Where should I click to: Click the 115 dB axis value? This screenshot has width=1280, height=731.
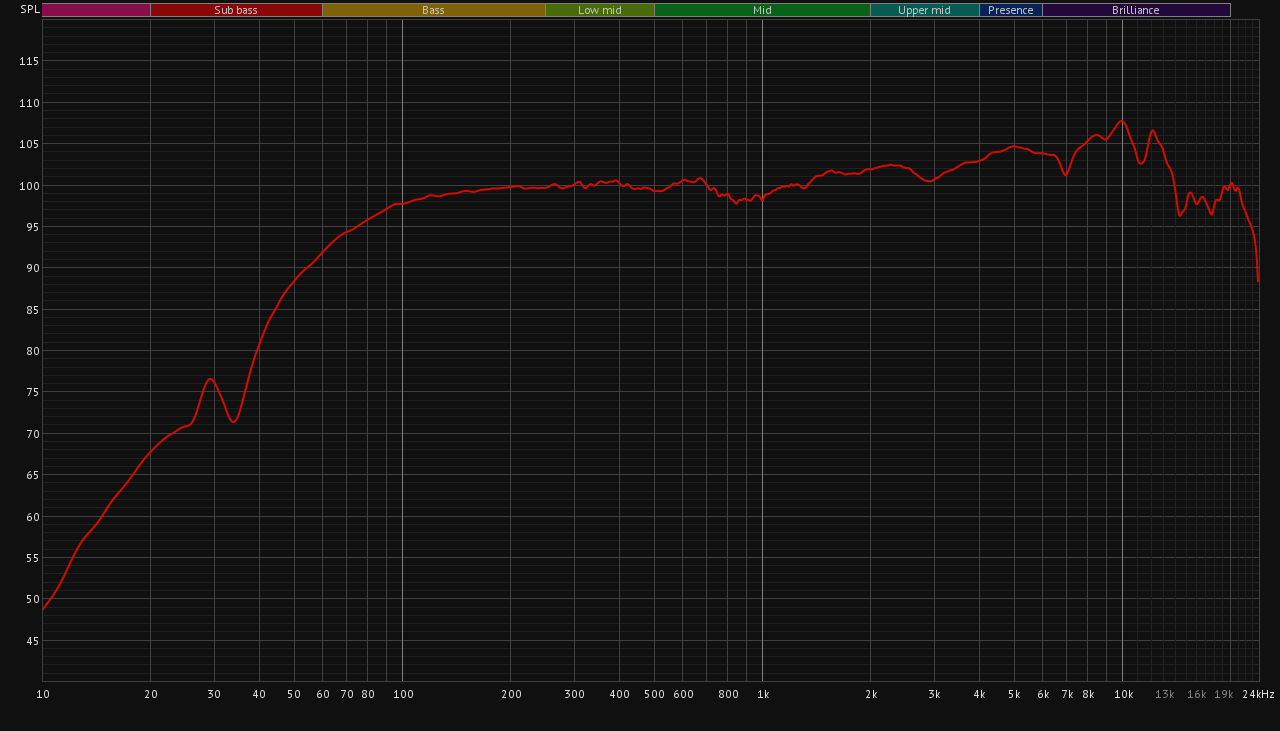[29, 61]
